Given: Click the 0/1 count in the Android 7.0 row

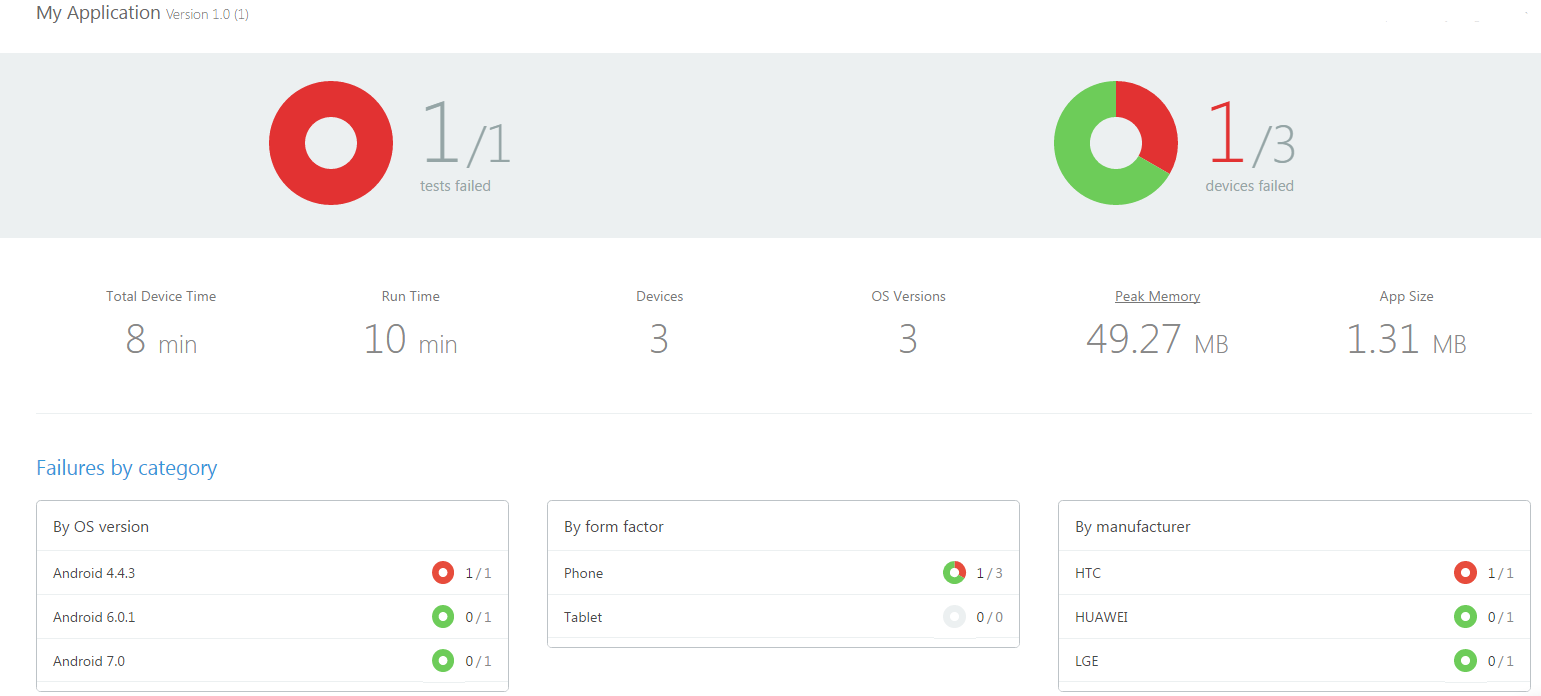Looking at the screenshot, I should tap(479, 661).
